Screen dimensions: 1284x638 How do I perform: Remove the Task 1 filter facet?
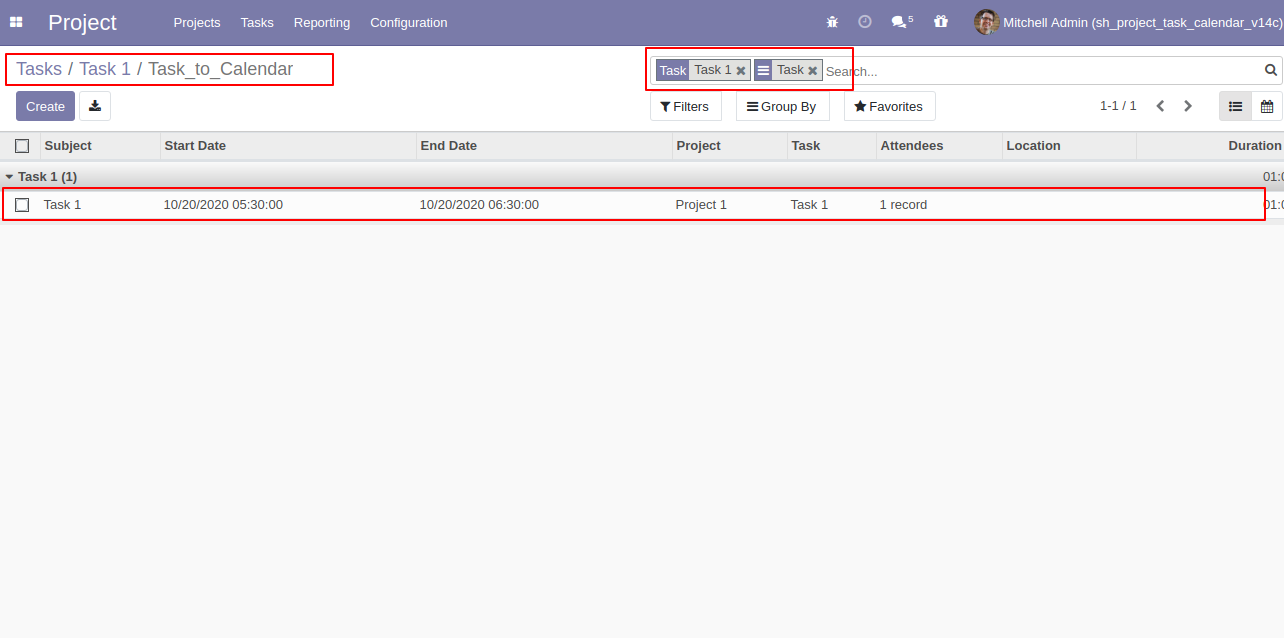point(741,71)
